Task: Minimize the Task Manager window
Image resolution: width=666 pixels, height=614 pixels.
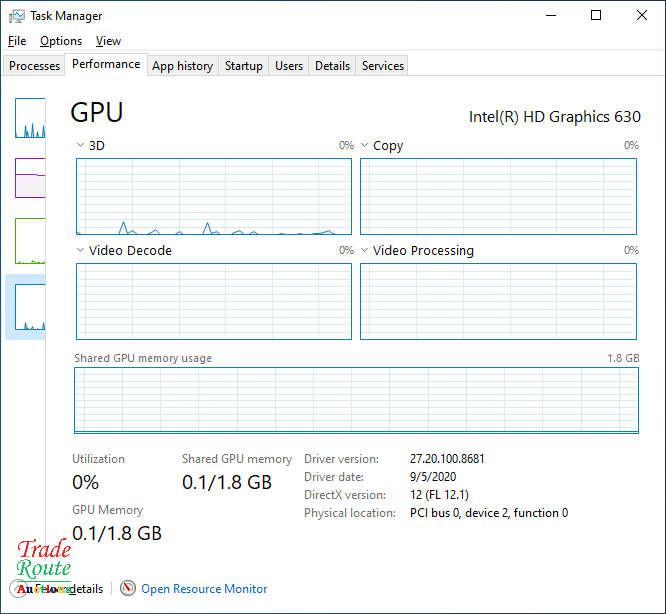Action: pyautogui.click(x=551, y=16)
